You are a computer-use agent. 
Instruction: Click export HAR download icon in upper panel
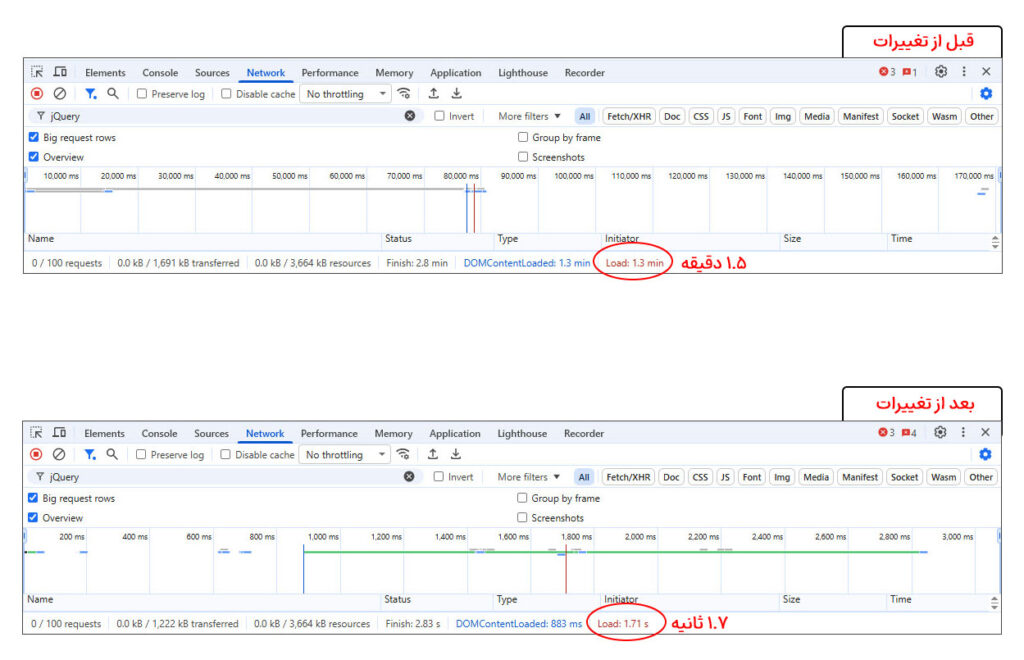(457, 94)
